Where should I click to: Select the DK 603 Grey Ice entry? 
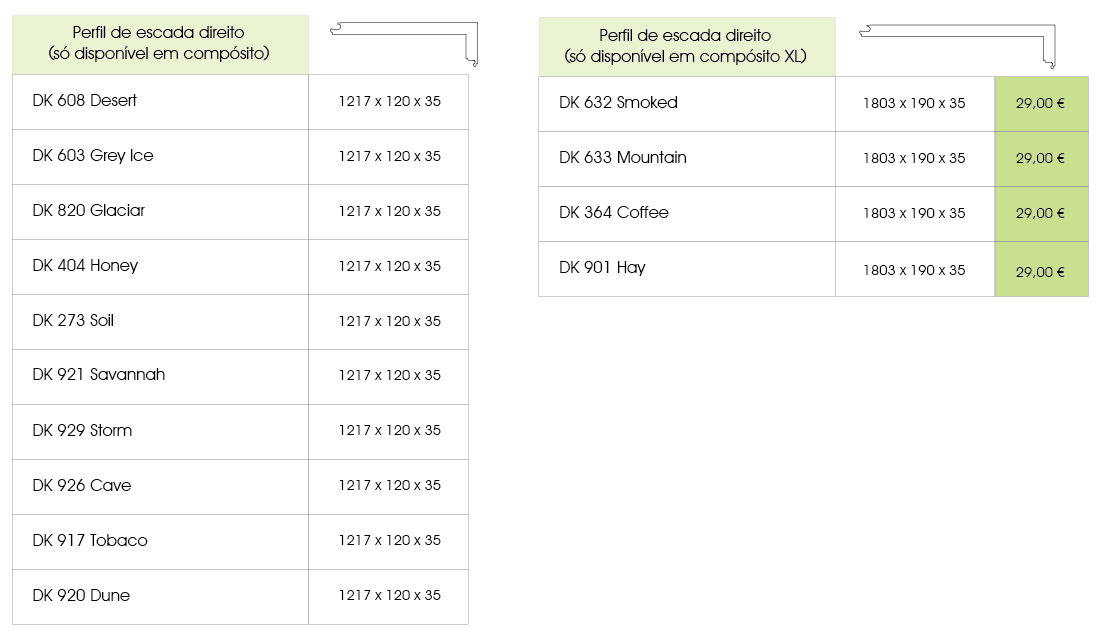coord(93,156)
